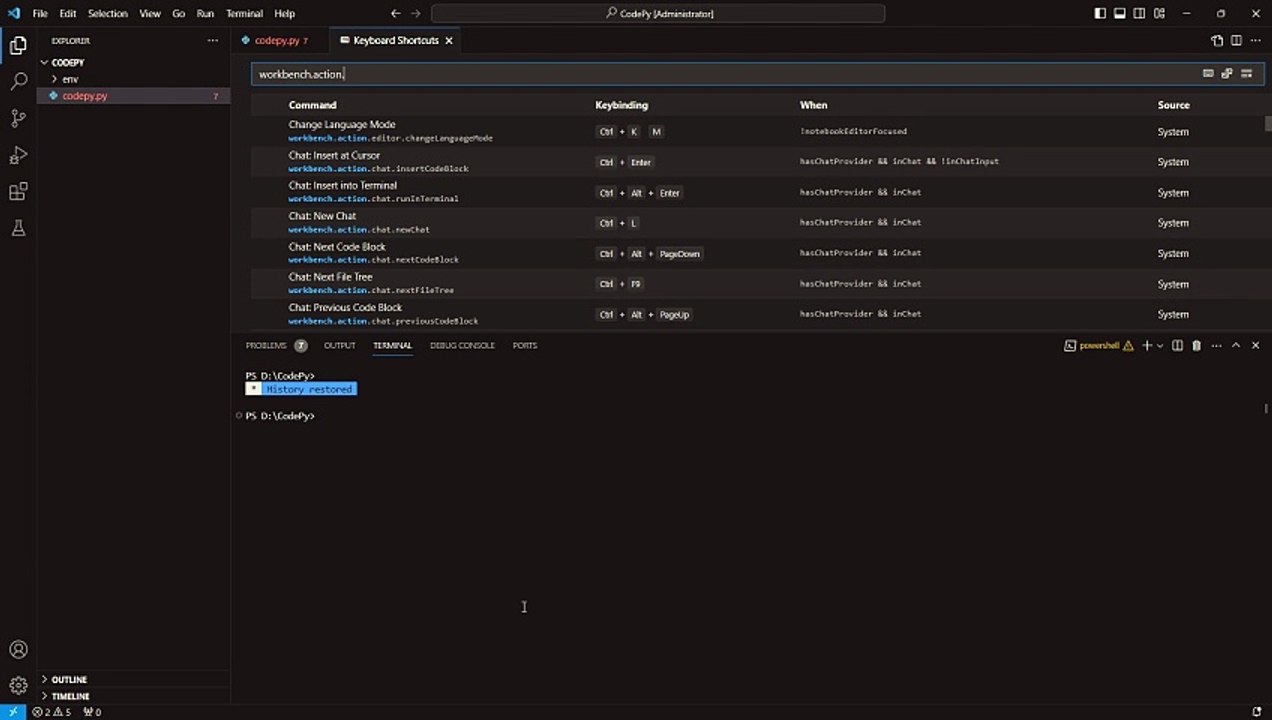The height and width of the screenshot is (720, 1272).
Task: Toggle the bottom Panel visibility
Action: (1120, 13)
